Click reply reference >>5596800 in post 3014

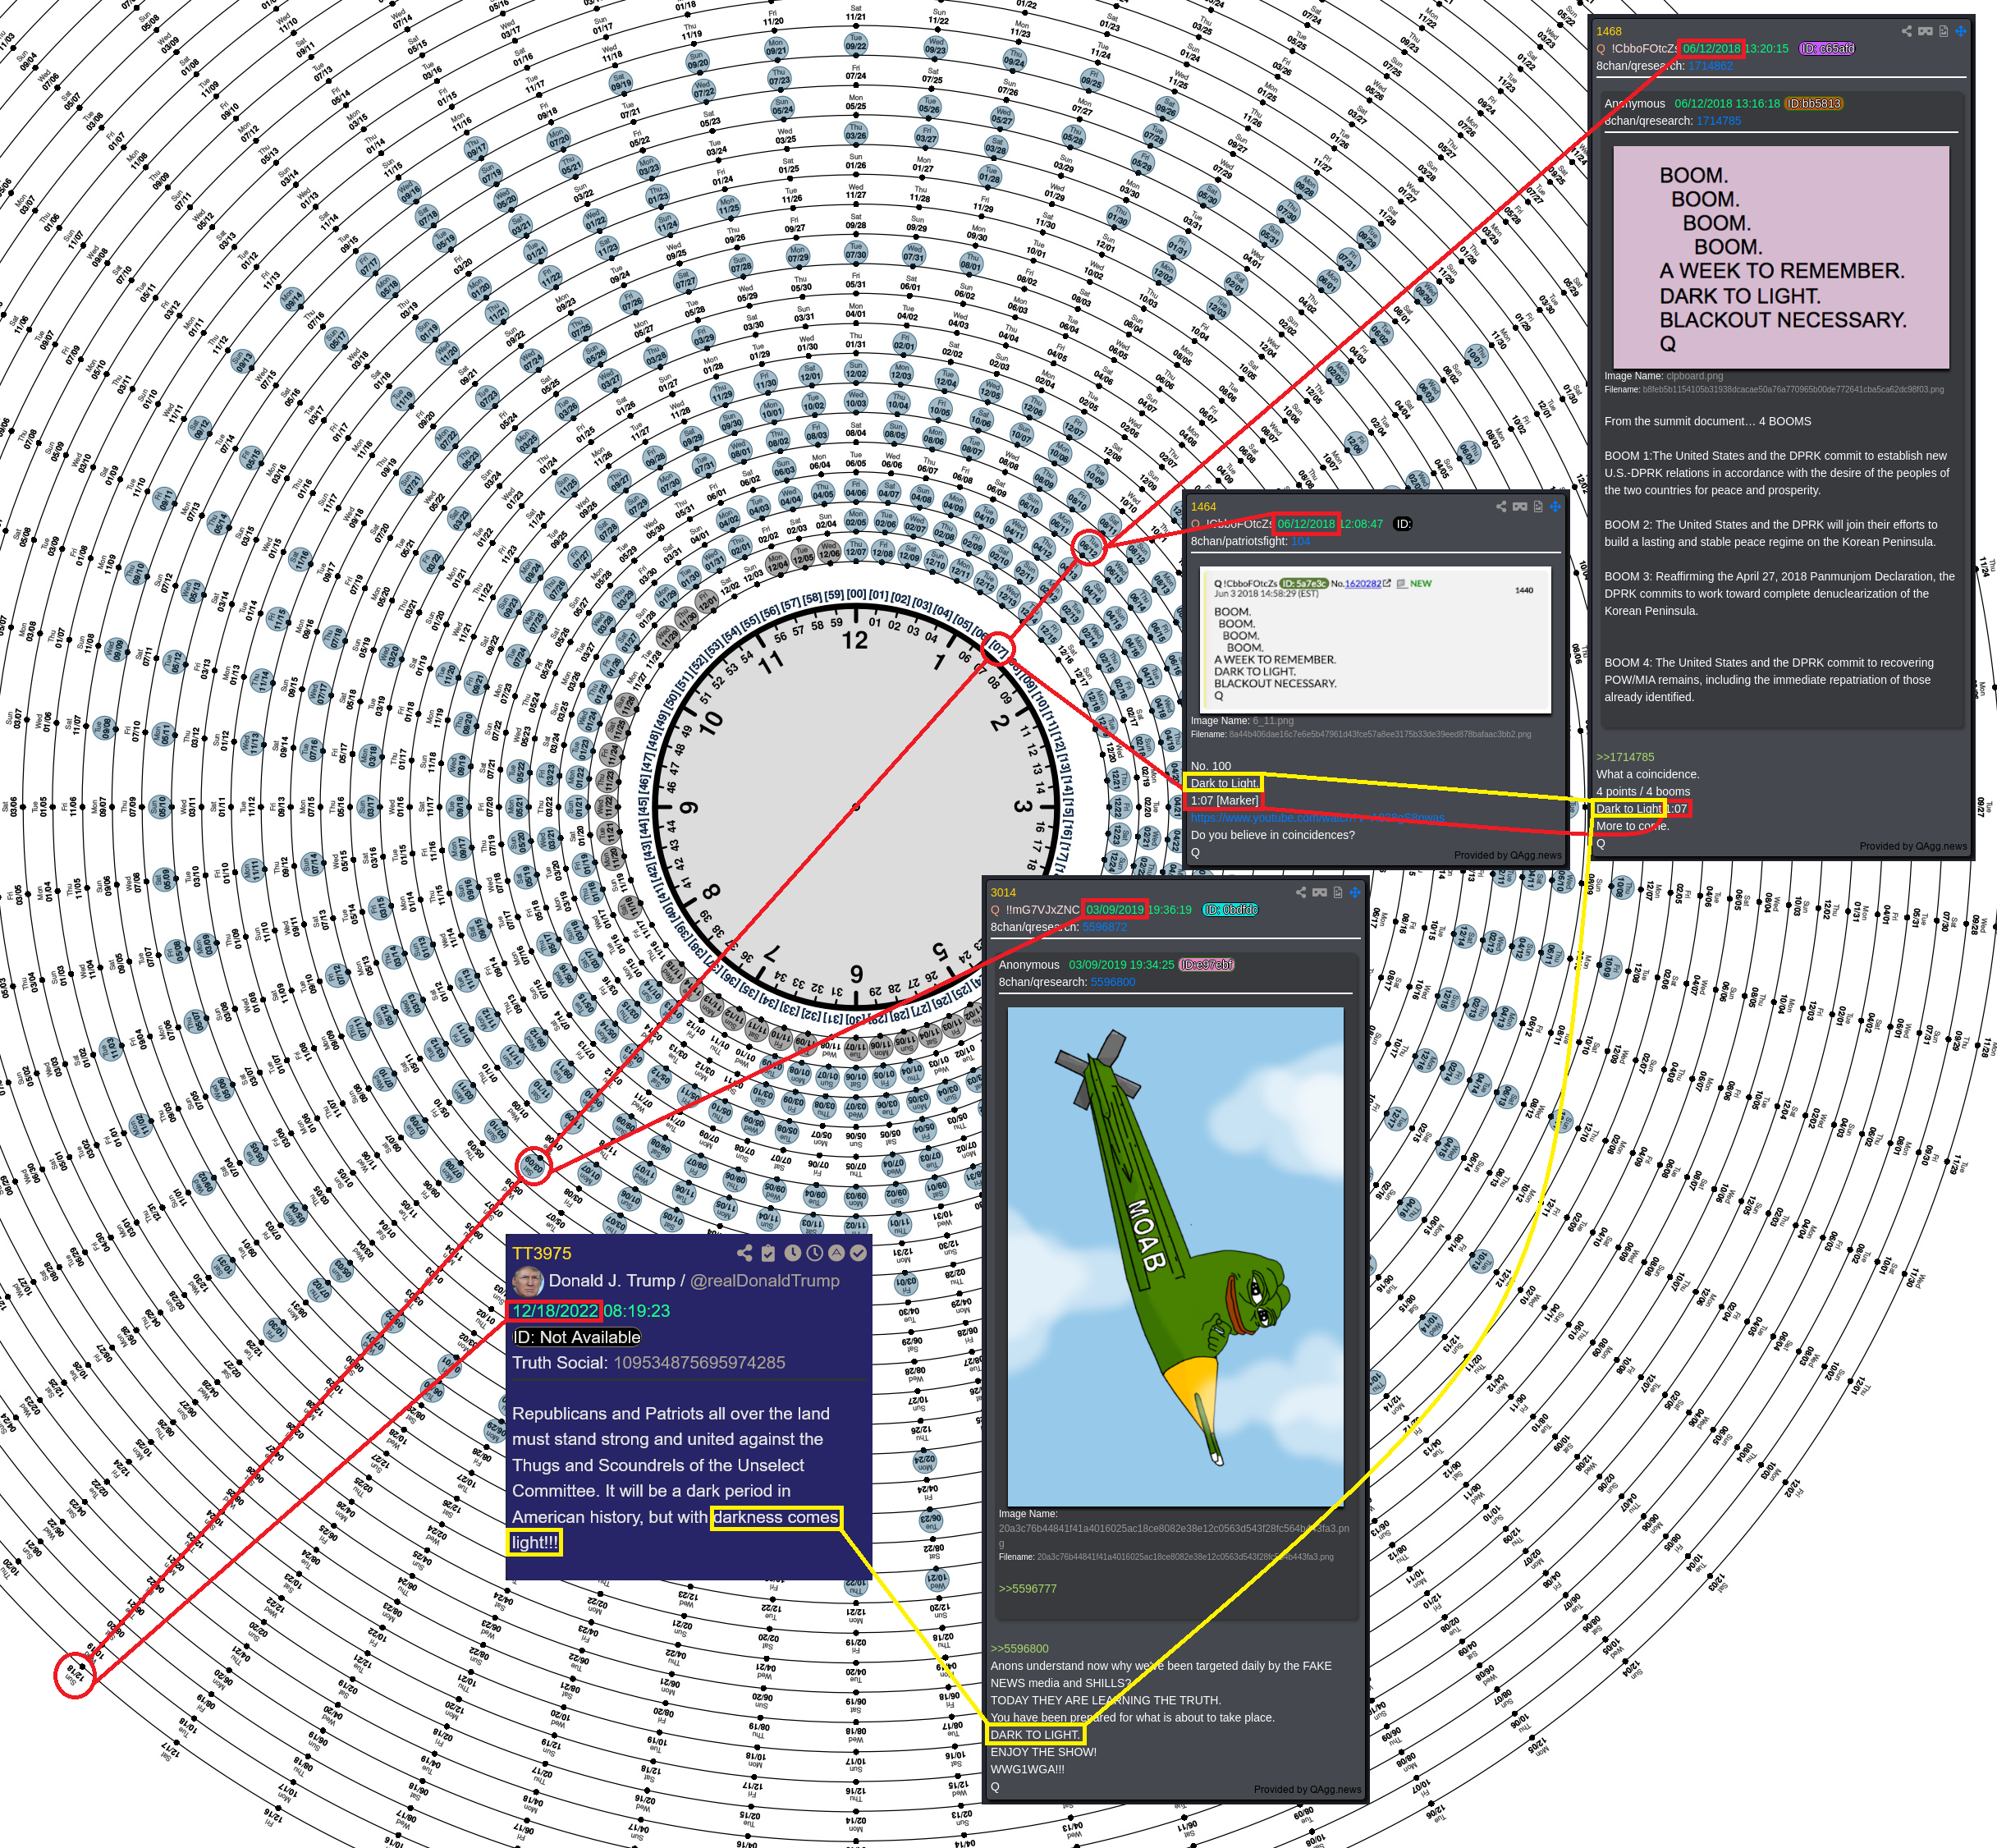point(1019,1648)
